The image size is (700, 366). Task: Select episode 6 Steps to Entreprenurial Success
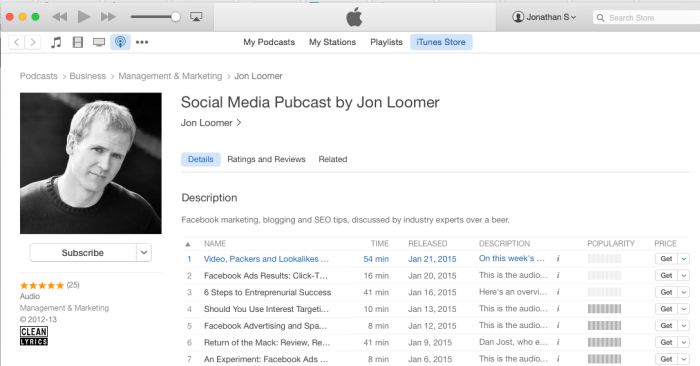pos(267,292)
